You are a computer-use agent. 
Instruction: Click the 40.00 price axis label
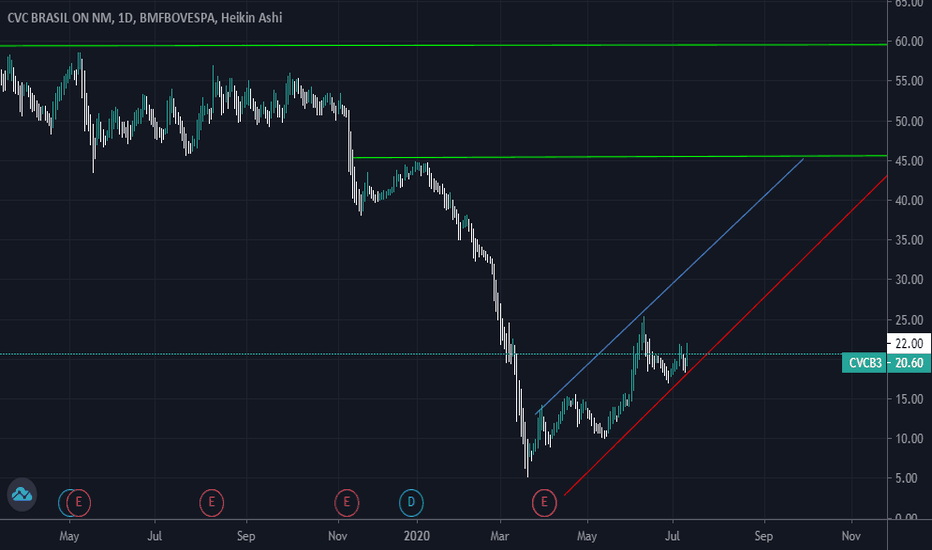[x=909, y=200]
